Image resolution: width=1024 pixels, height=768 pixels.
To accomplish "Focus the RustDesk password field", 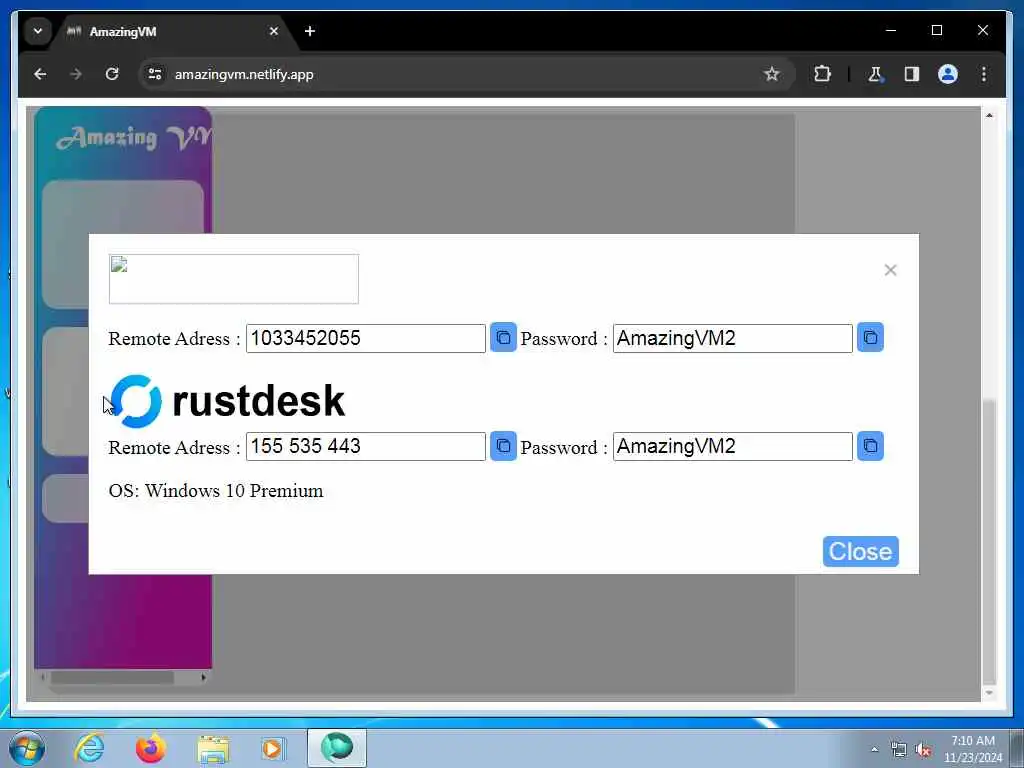I will [x=732, y=447].
